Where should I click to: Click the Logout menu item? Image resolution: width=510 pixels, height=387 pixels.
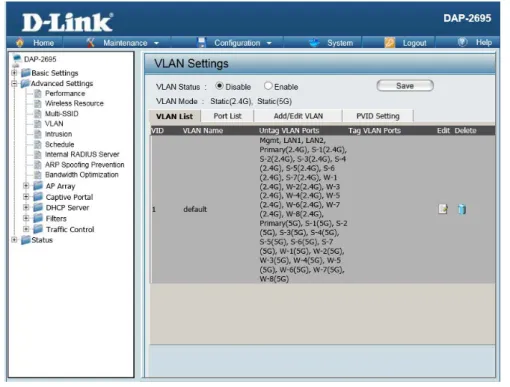pos(414,43)
